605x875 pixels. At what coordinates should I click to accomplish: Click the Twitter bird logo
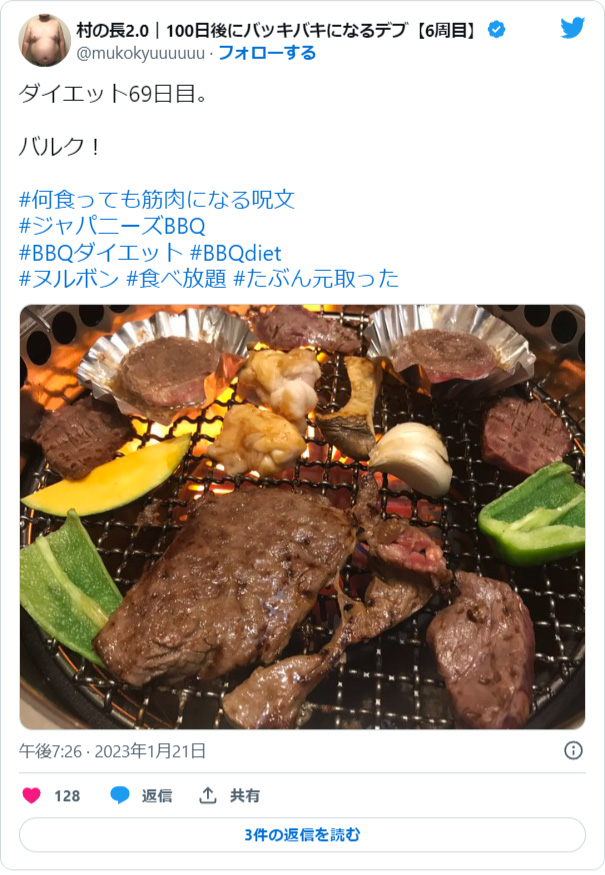[573, 28]
